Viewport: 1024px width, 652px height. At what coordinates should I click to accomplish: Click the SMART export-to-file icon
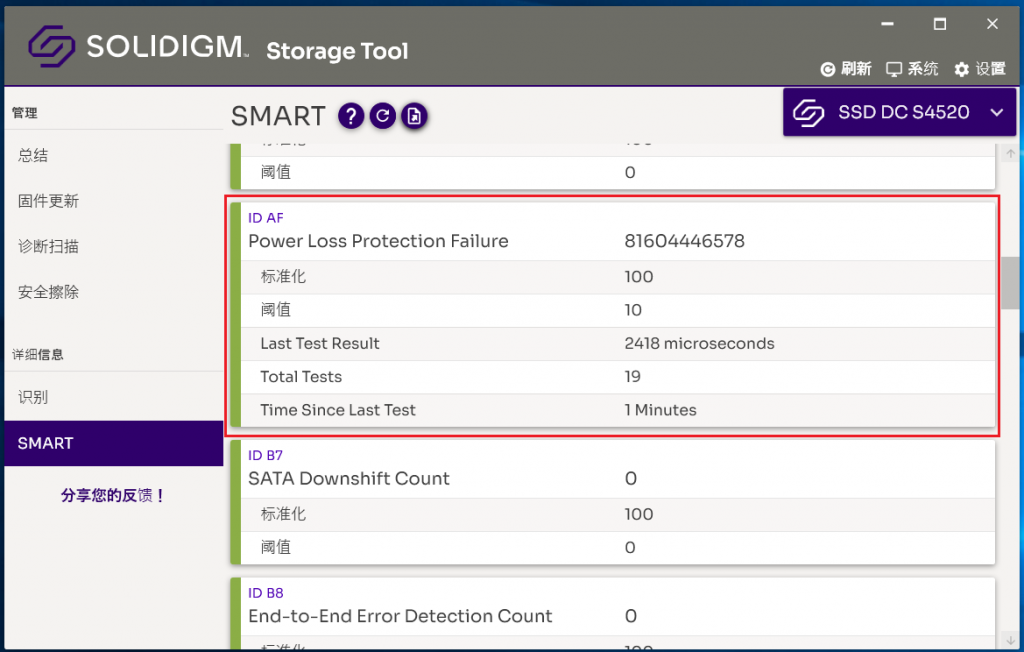[414, 116]
